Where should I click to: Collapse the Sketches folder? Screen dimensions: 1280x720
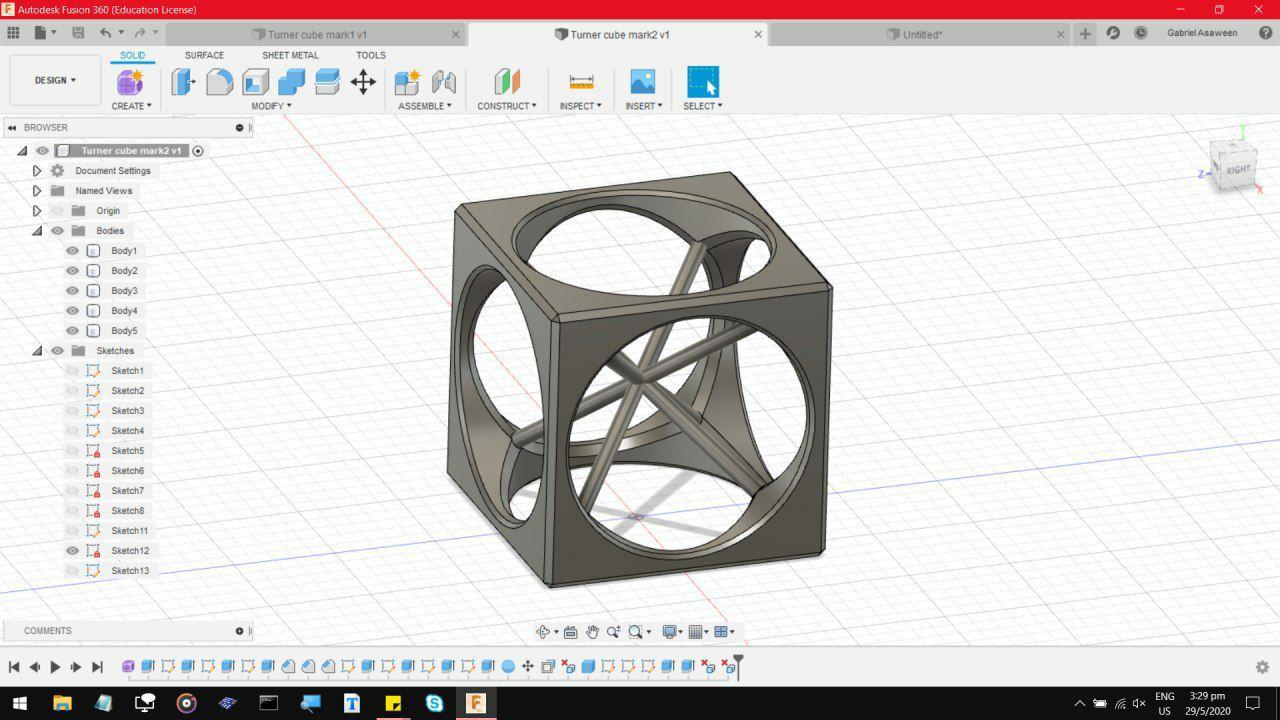[37, 351]
